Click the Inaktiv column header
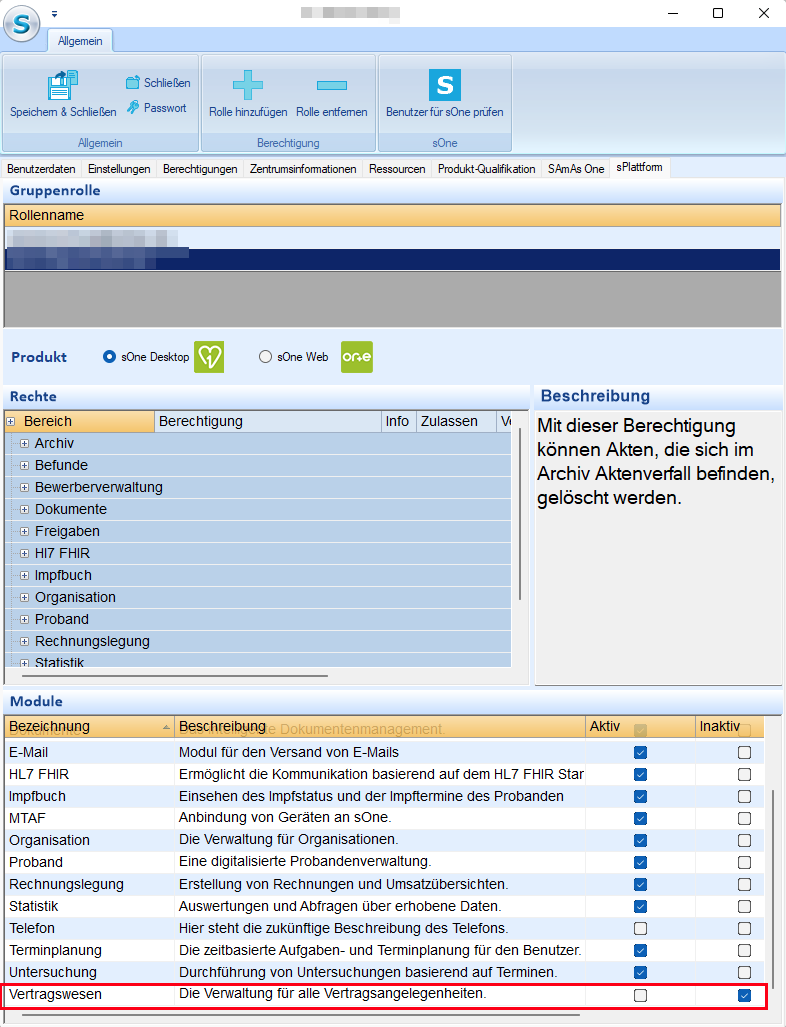 pos(730,726)
